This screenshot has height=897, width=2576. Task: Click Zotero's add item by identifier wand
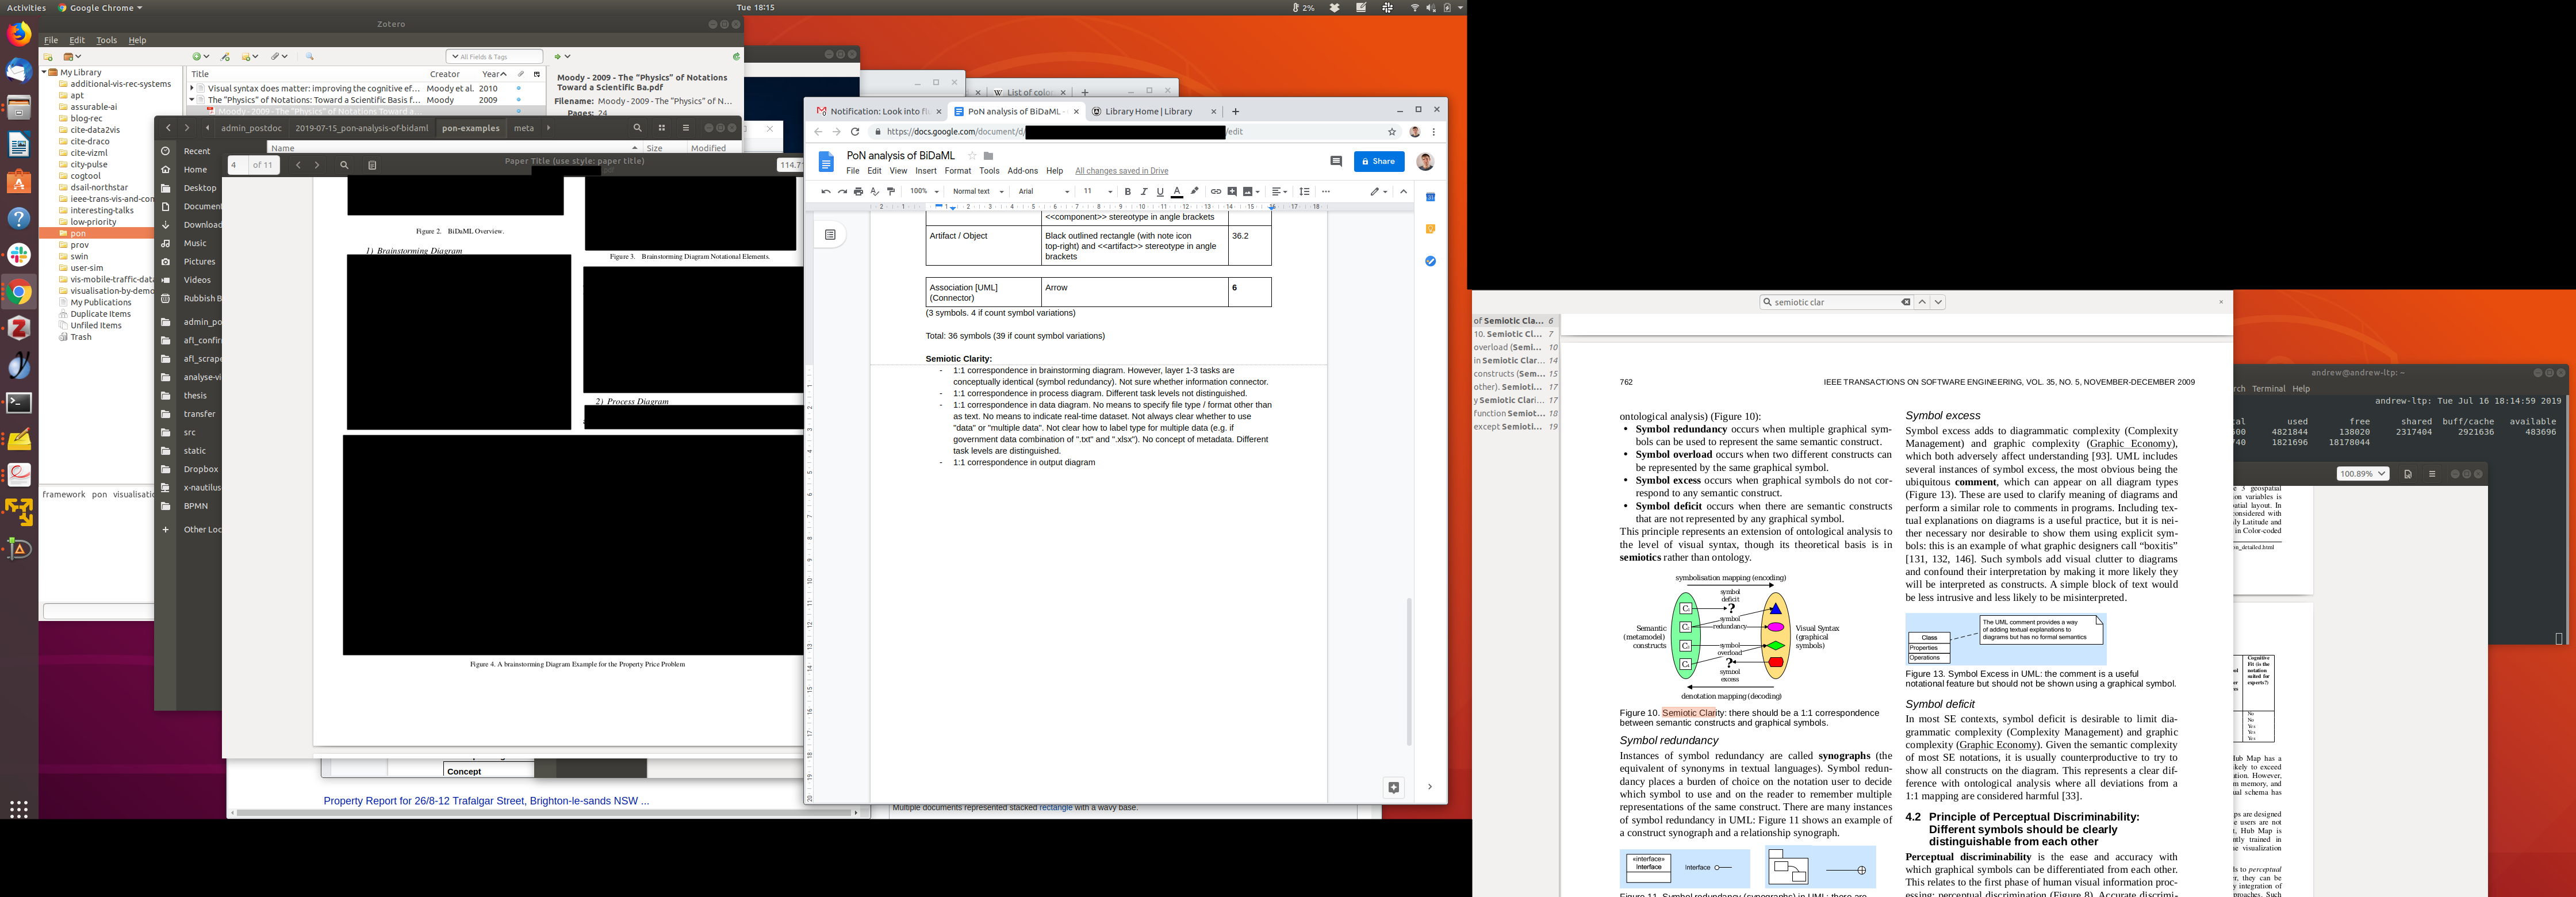pyautogui.click(x=225, y=57)
